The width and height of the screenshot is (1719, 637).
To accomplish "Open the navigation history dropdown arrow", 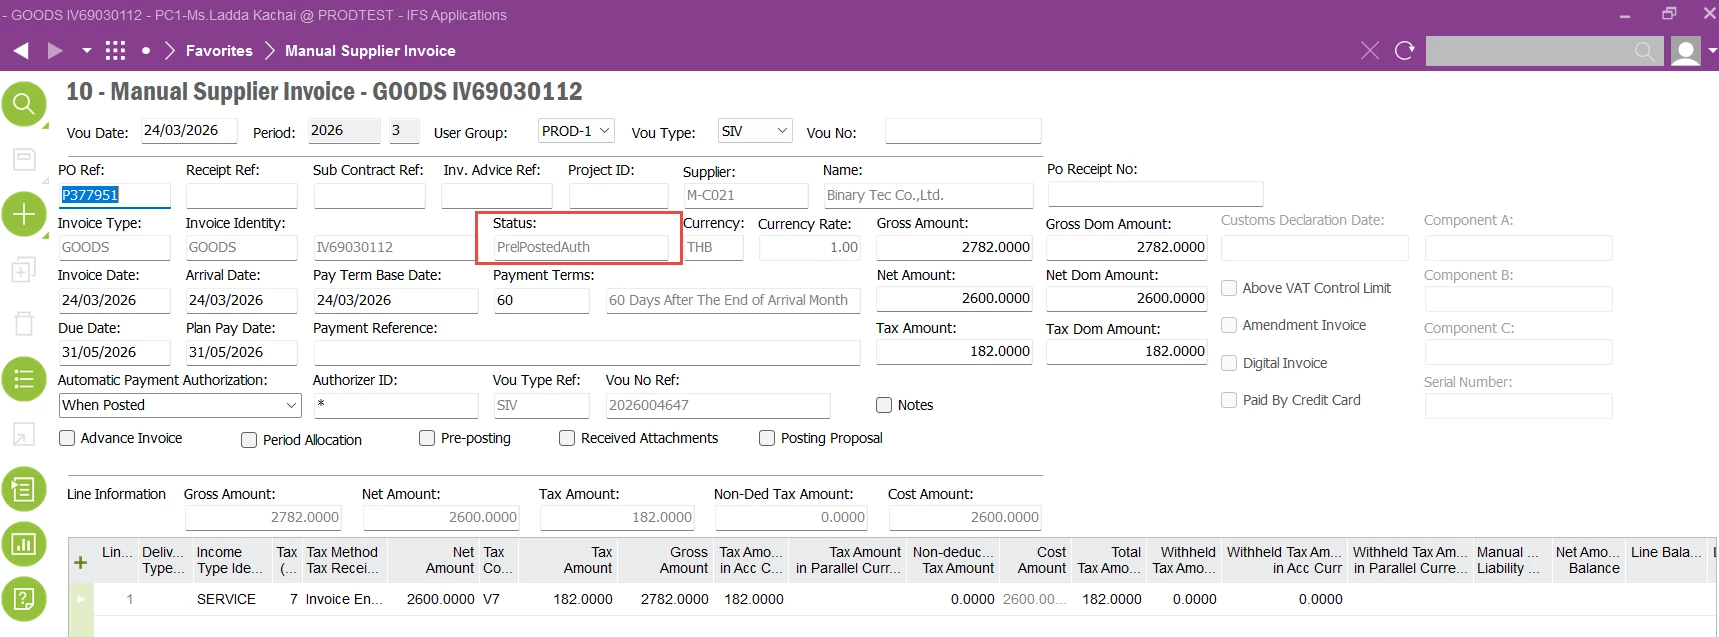I will click(x=87, y=50).
